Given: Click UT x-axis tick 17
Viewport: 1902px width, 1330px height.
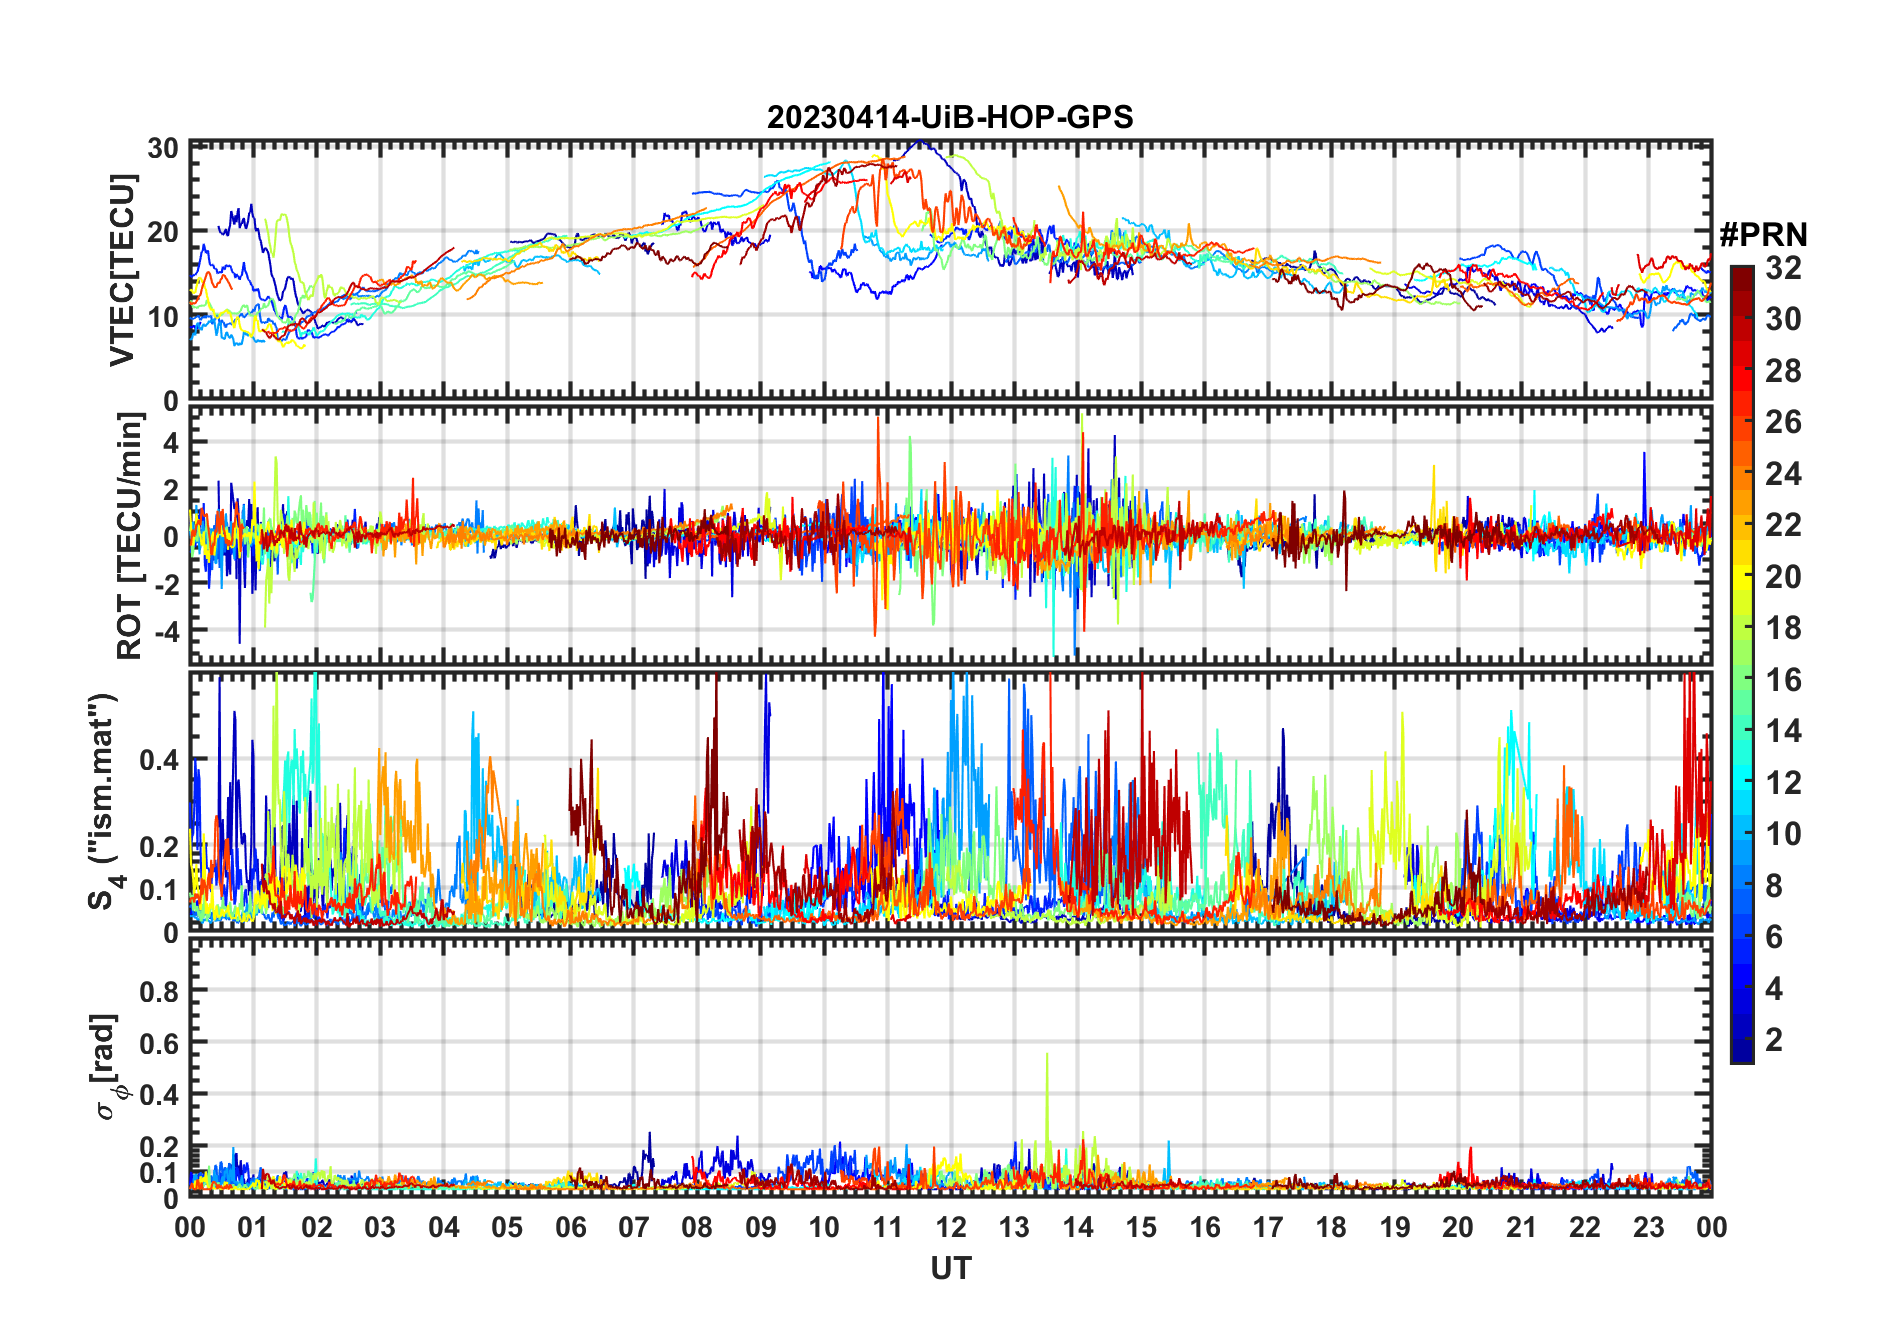Looking at the screenshot, I should (x=1268, y=1227).
